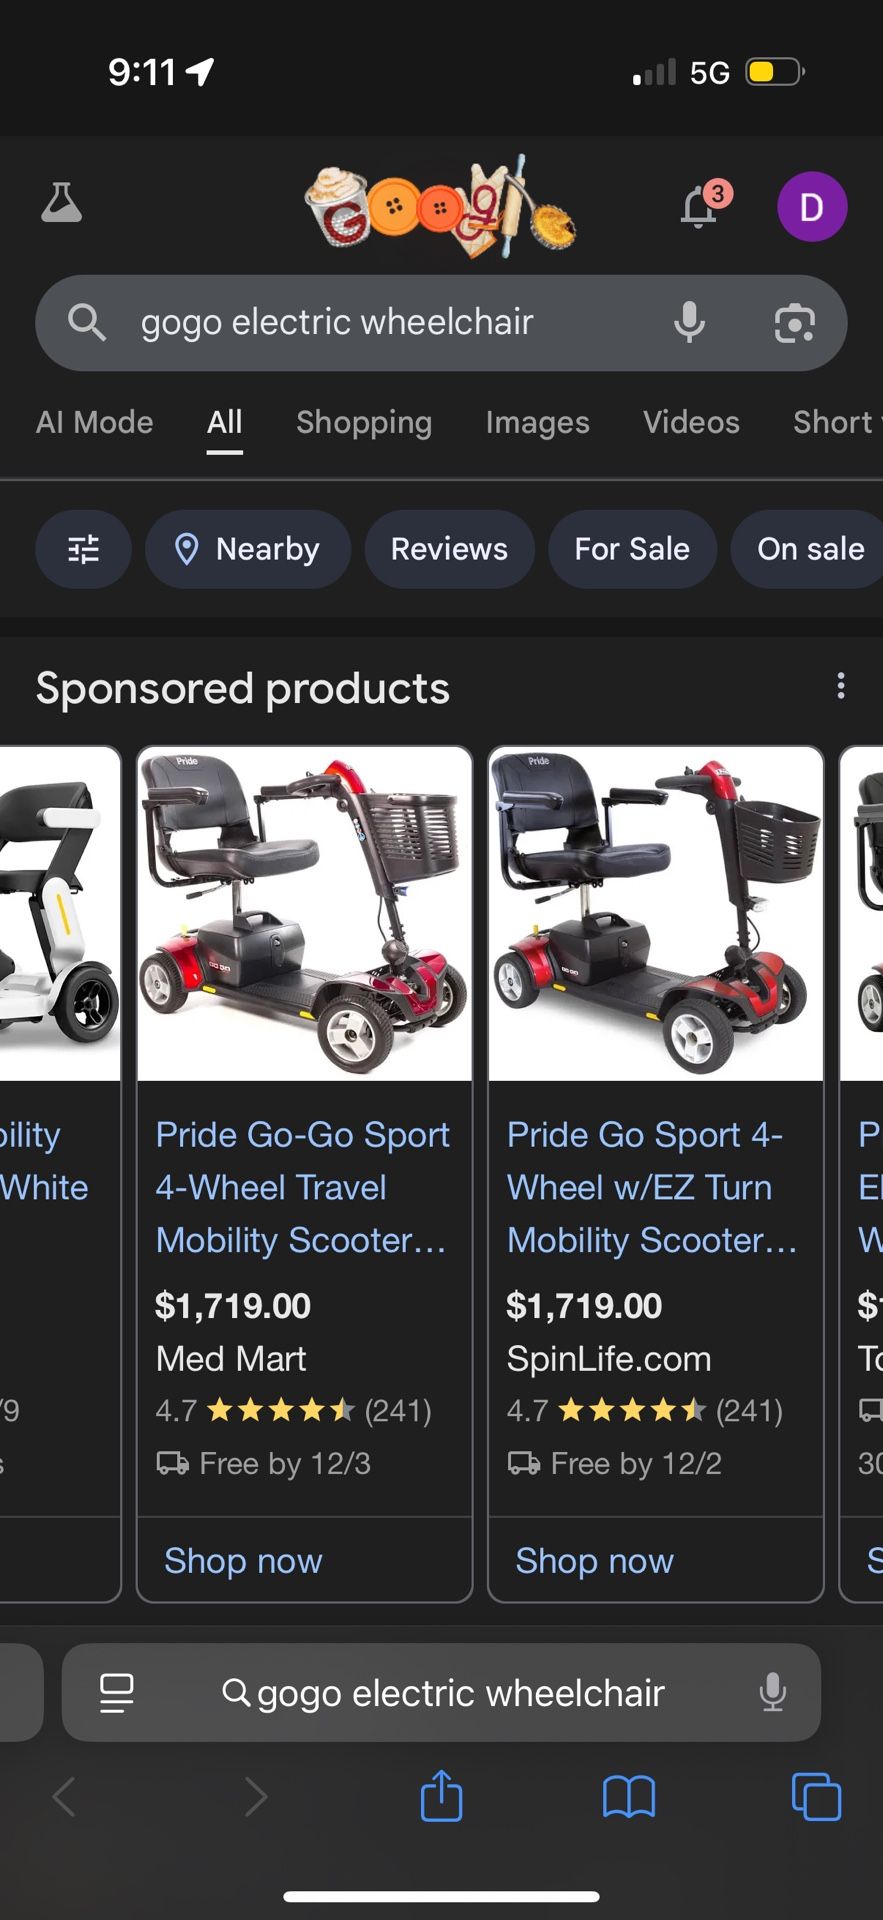The image size is (883, 1920).
Task: Toggle the For Sale filter chip
Action: pos(632,549)
